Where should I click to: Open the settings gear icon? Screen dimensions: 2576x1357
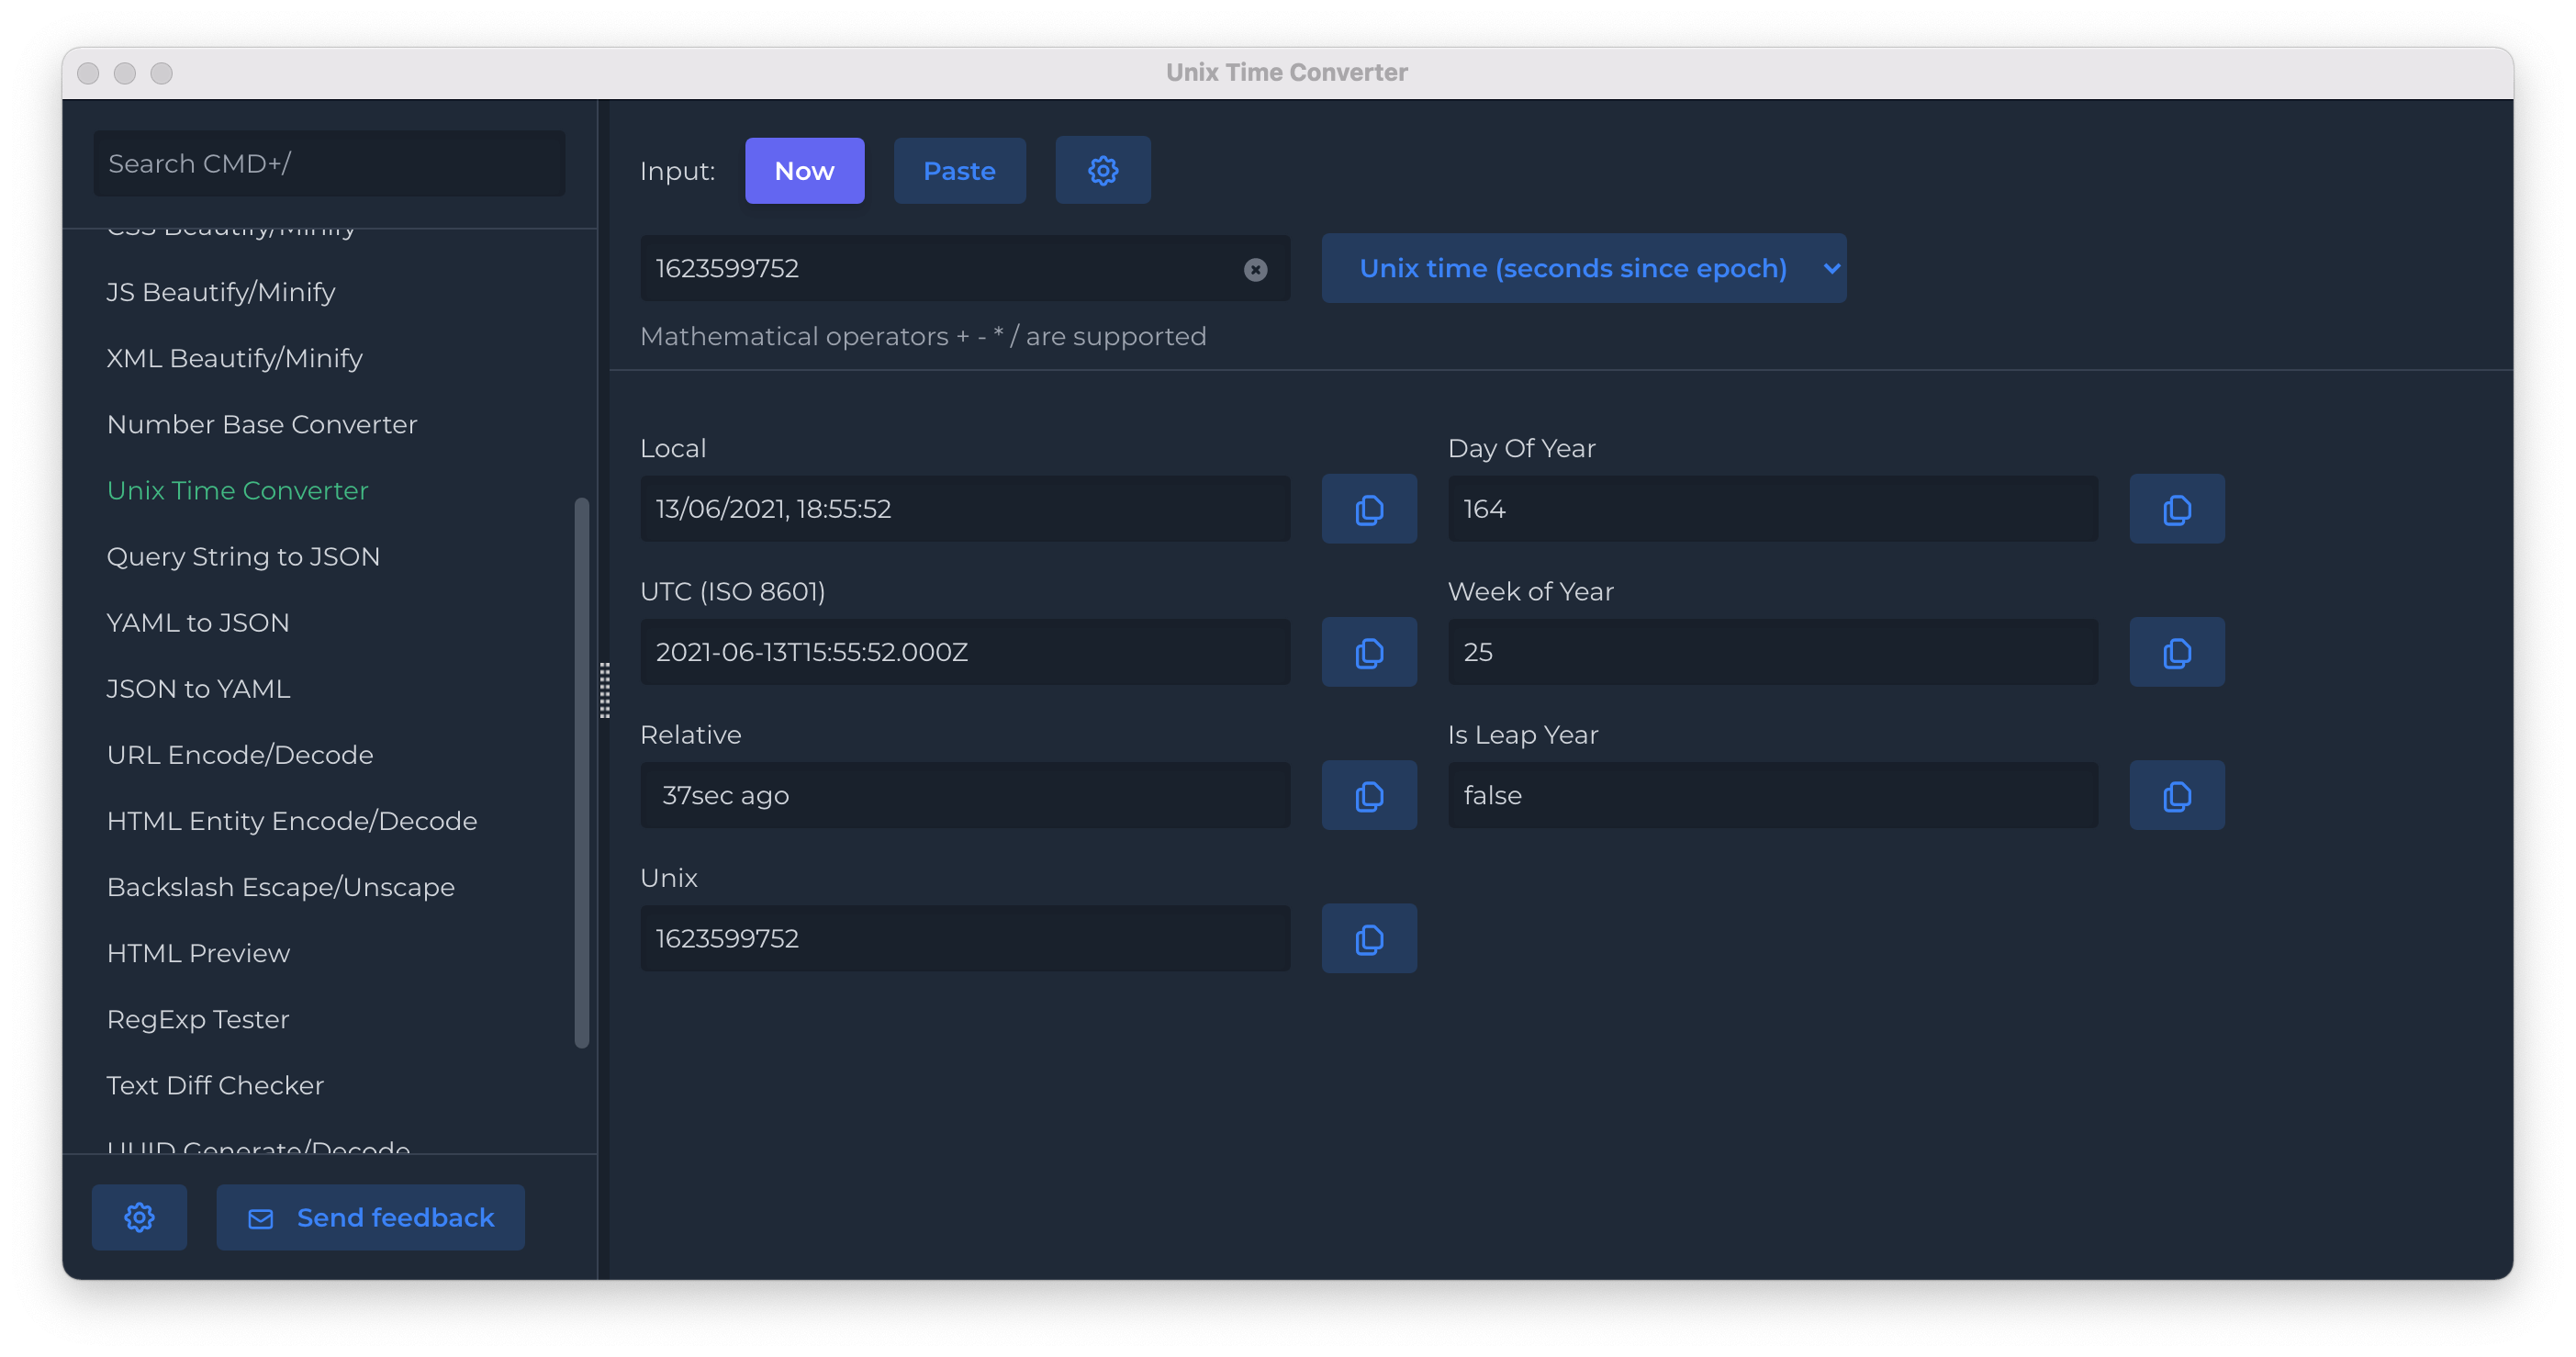1103,171
